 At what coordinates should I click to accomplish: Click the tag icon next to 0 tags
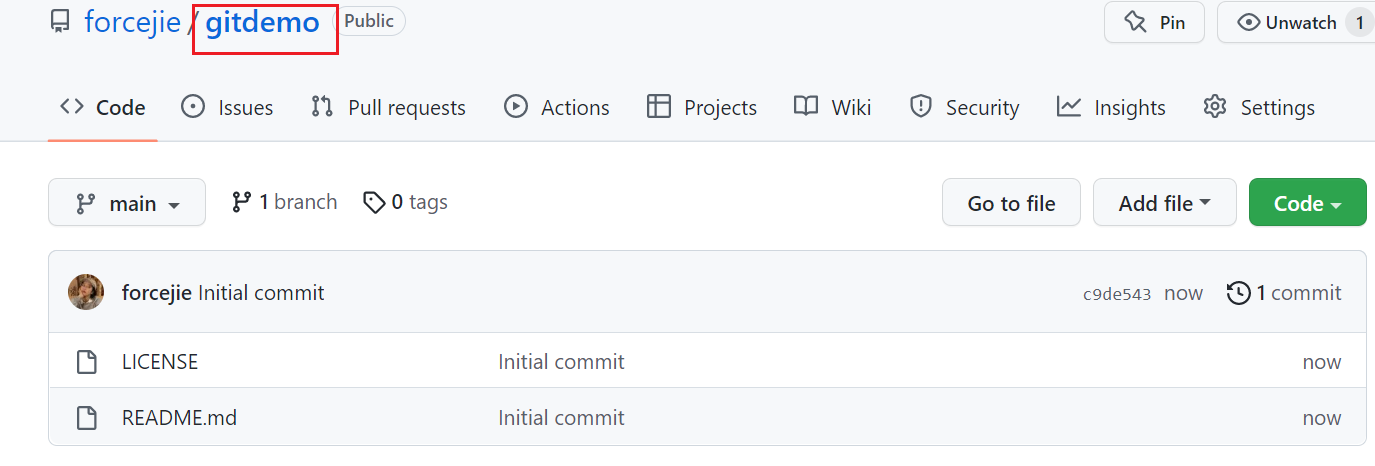pos(374,203)
